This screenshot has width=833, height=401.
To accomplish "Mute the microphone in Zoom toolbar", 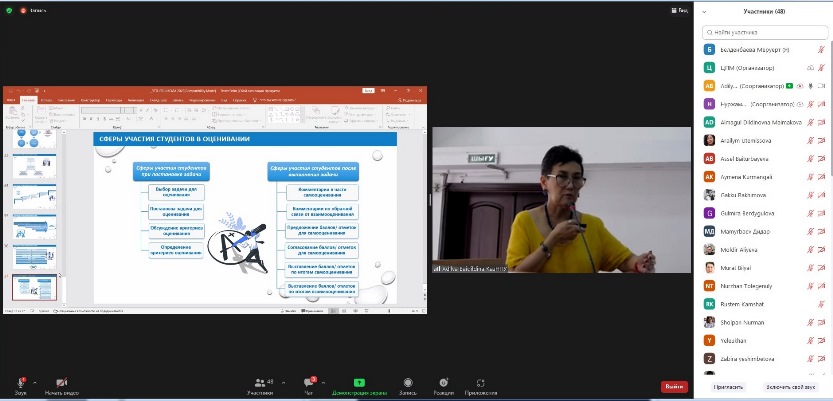I will 21,382.
